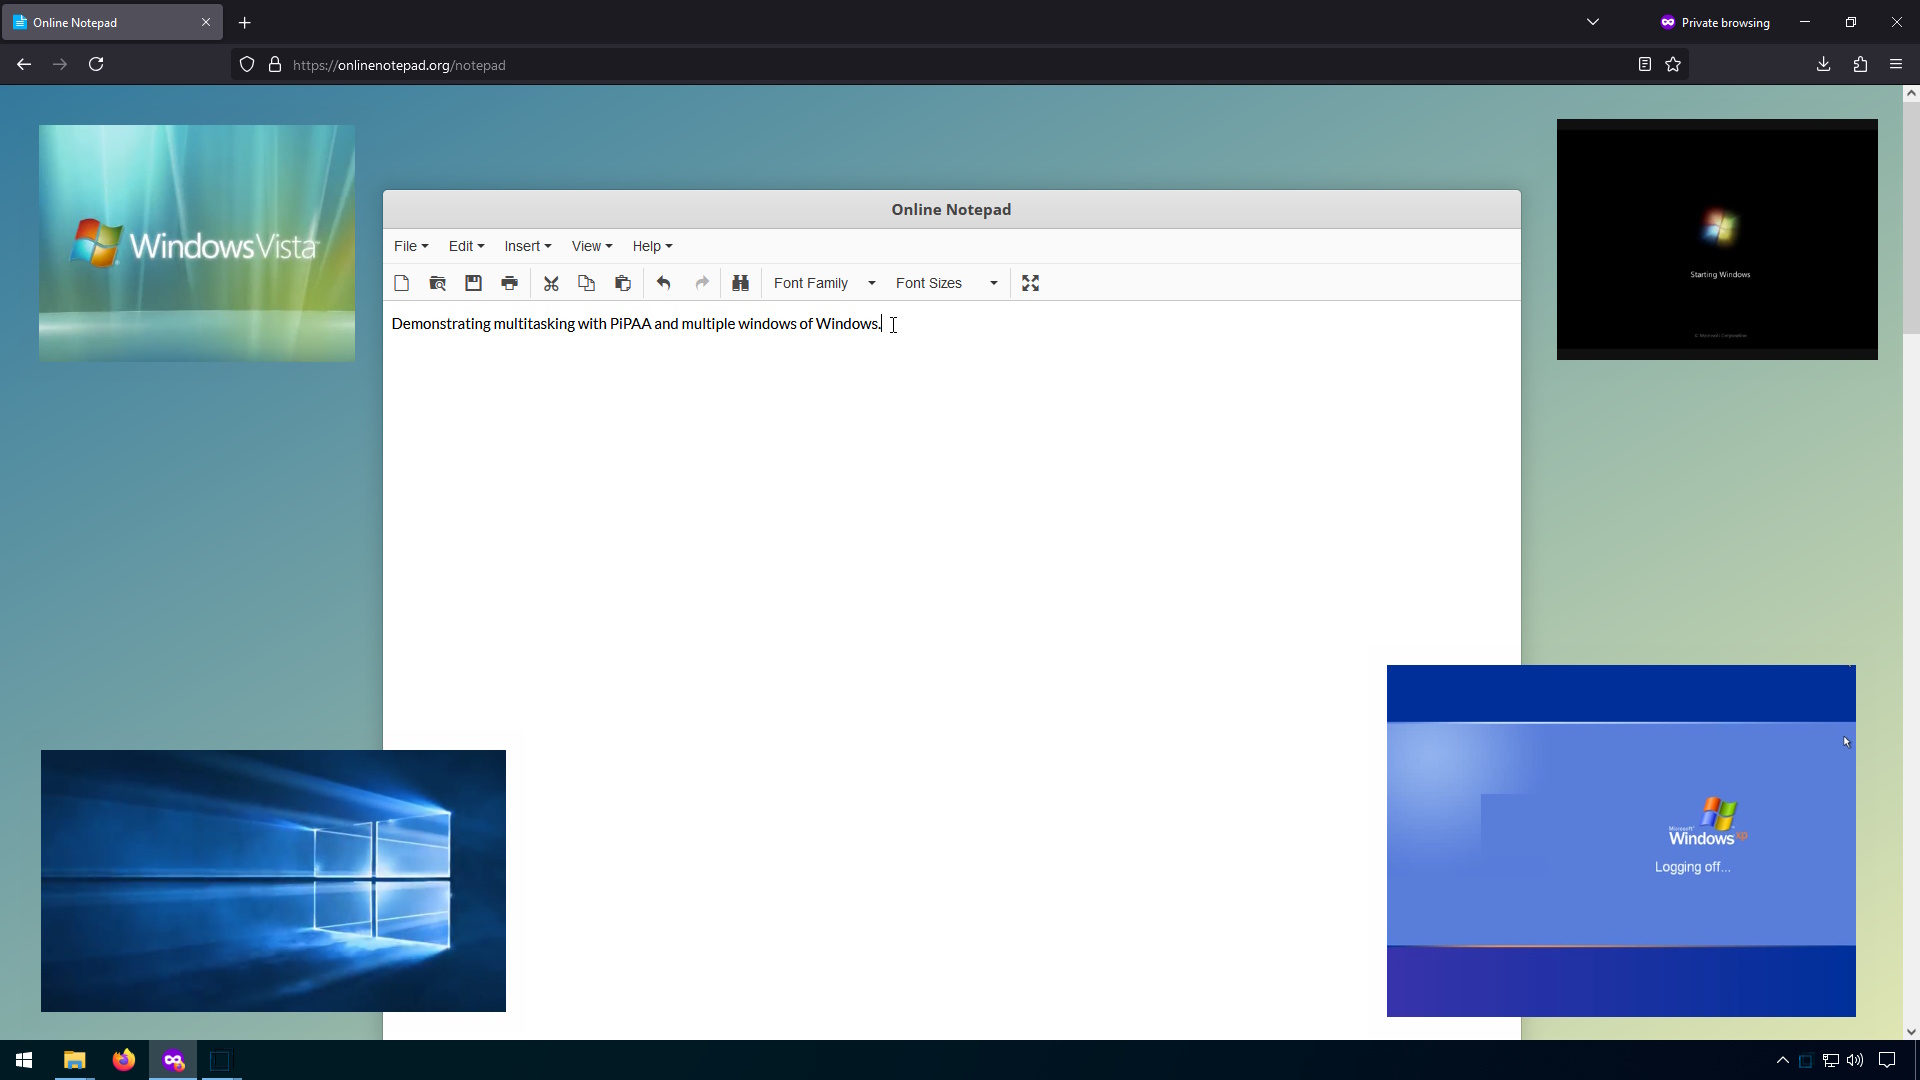Open the File menu
The image size is (1920, 1080).
(x=410, y=246)
